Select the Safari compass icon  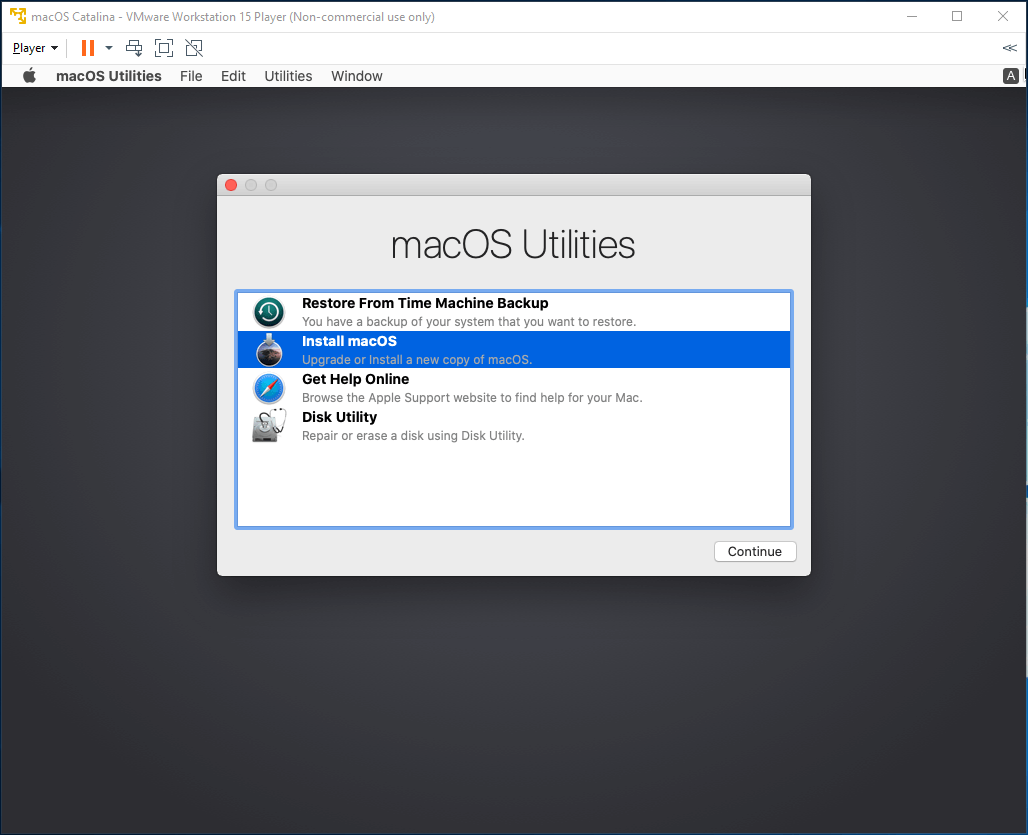tap(269, 388)
